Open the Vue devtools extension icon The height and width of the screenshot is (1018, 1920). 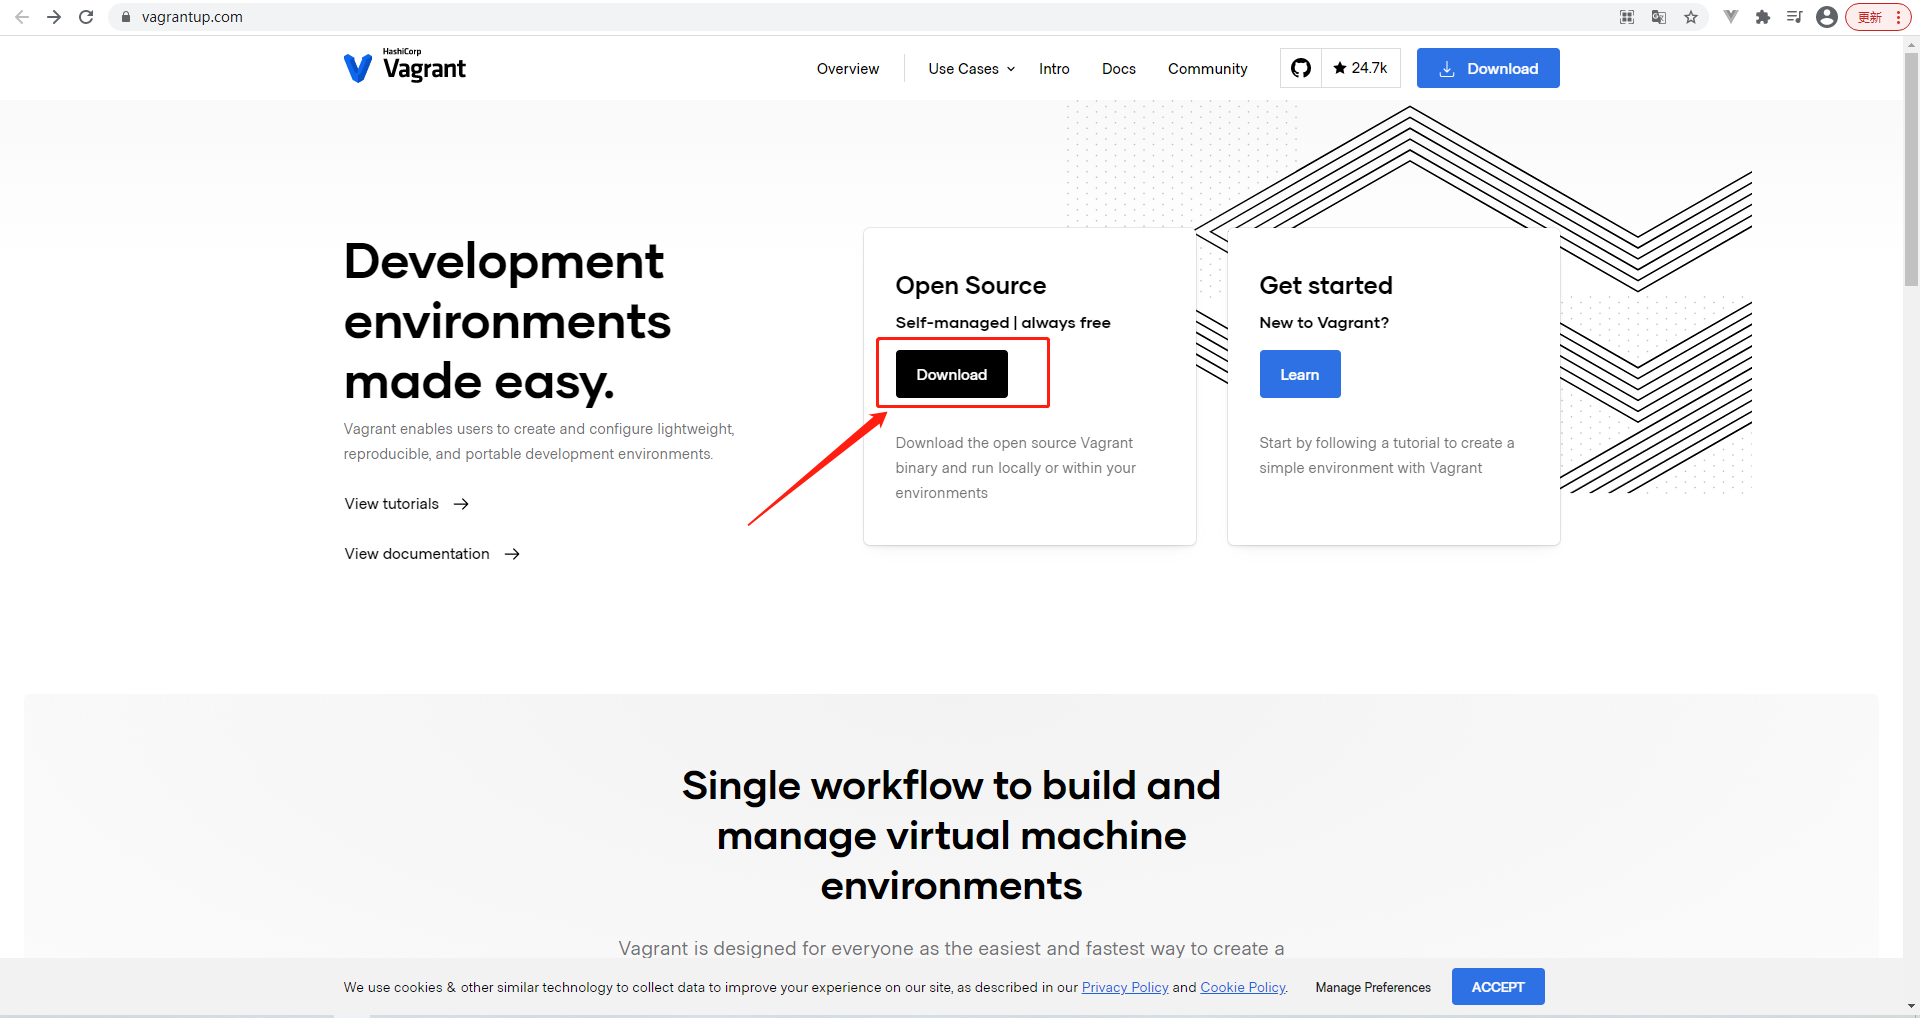1731,17
